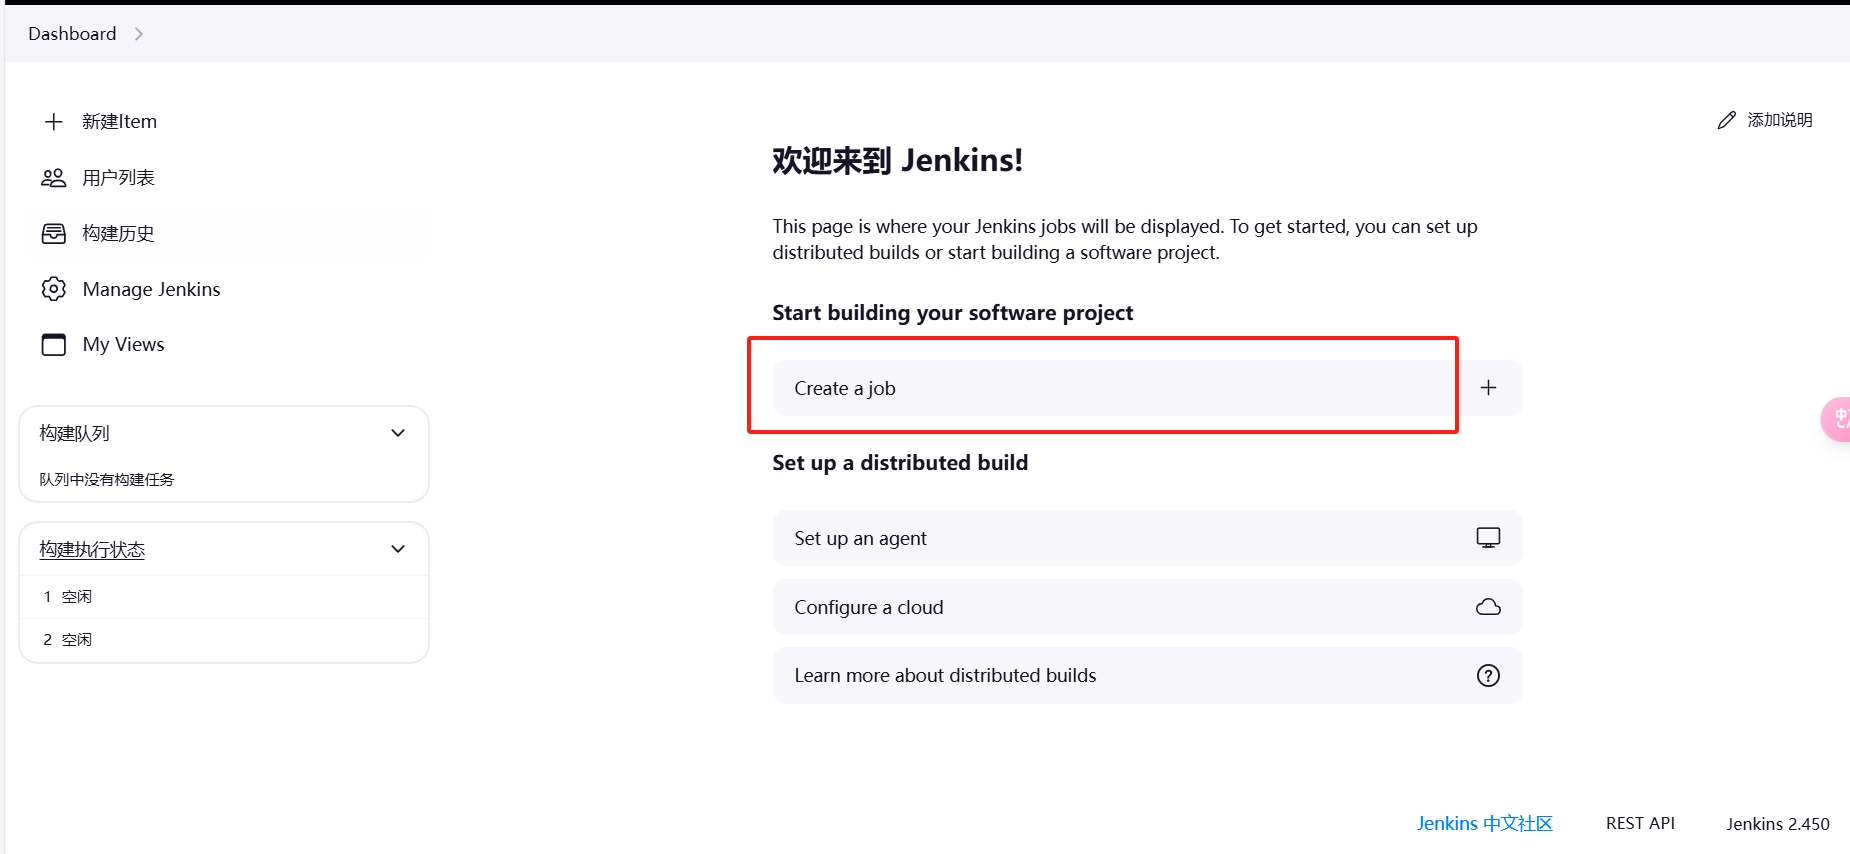The image size is (1850, 854).
Task: Open the REST API footer link
Action: tap(1640, 824)
